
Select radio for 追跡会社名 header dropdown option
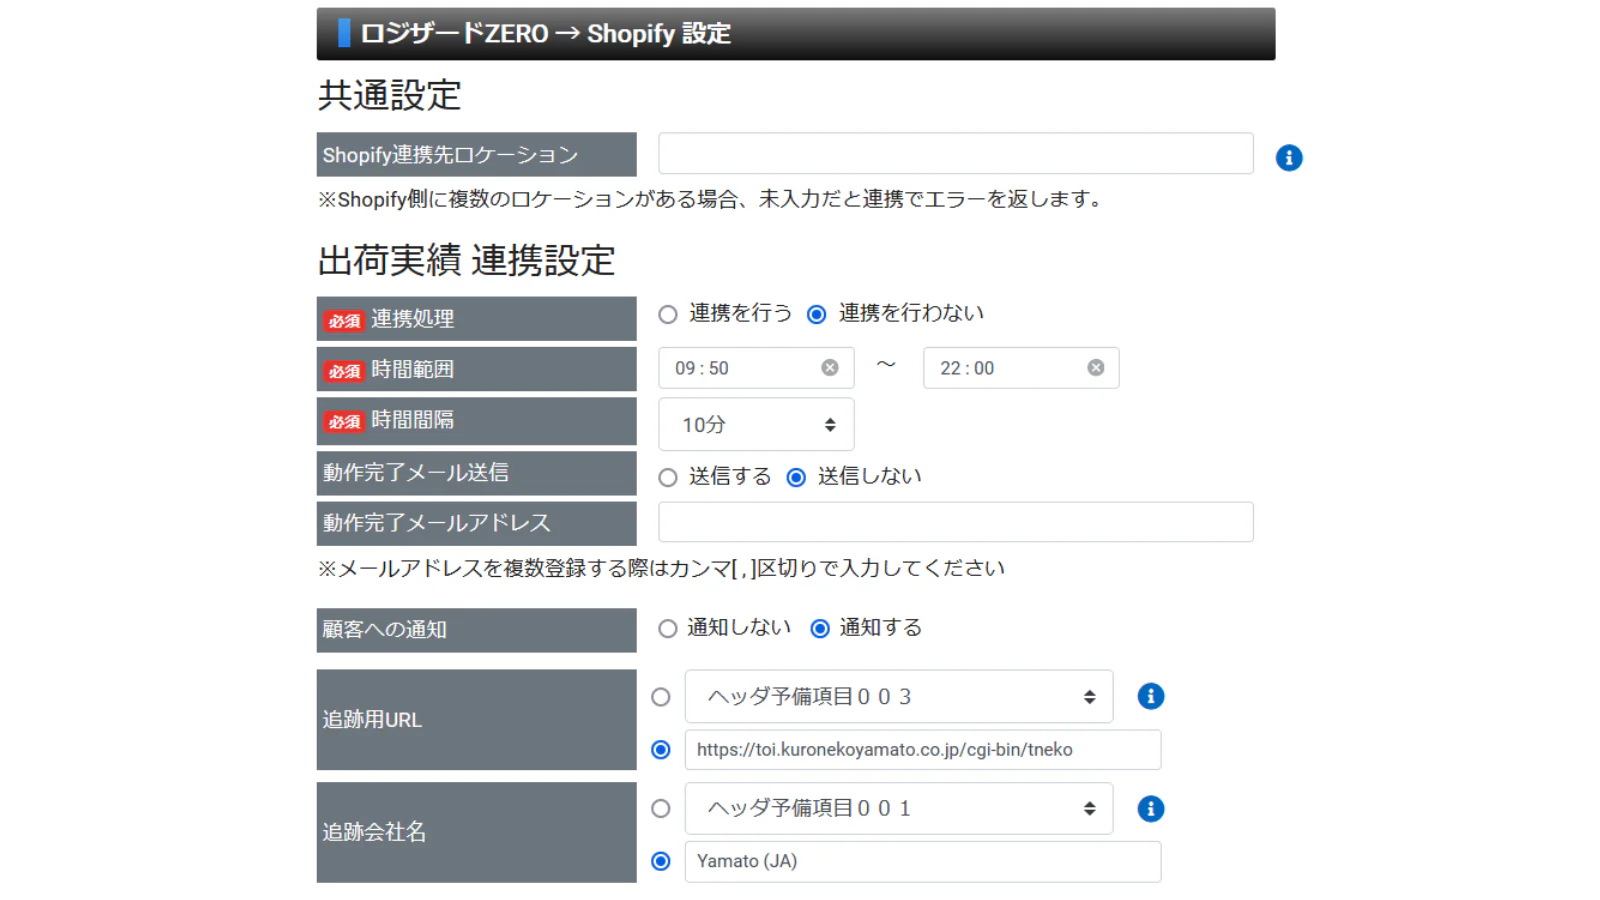[x=661, y=808]
